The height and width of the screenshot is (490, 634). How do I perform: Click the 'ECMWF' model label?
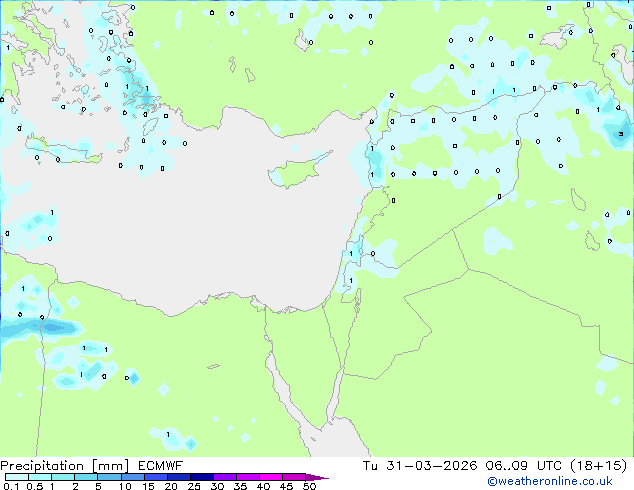pyautogui.click(x=161, y=466)
